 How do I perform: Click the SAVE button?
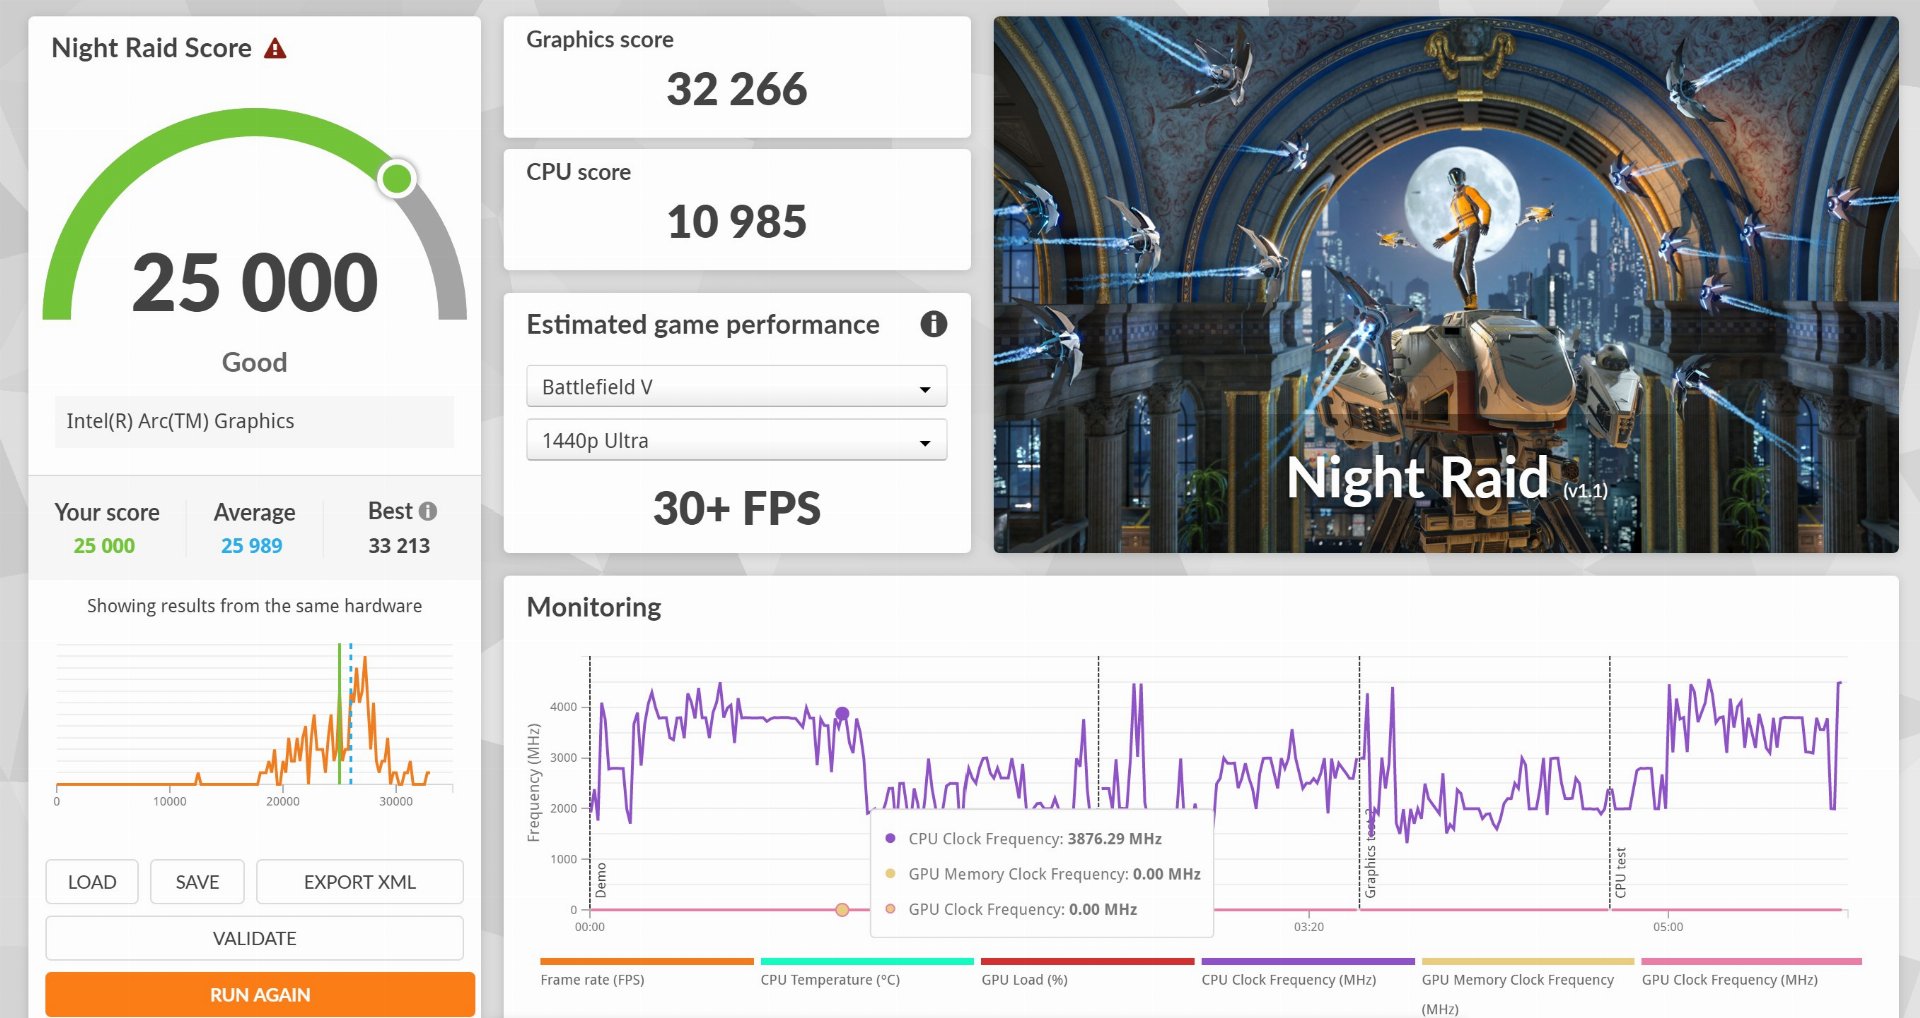click(x=197, y=882)
